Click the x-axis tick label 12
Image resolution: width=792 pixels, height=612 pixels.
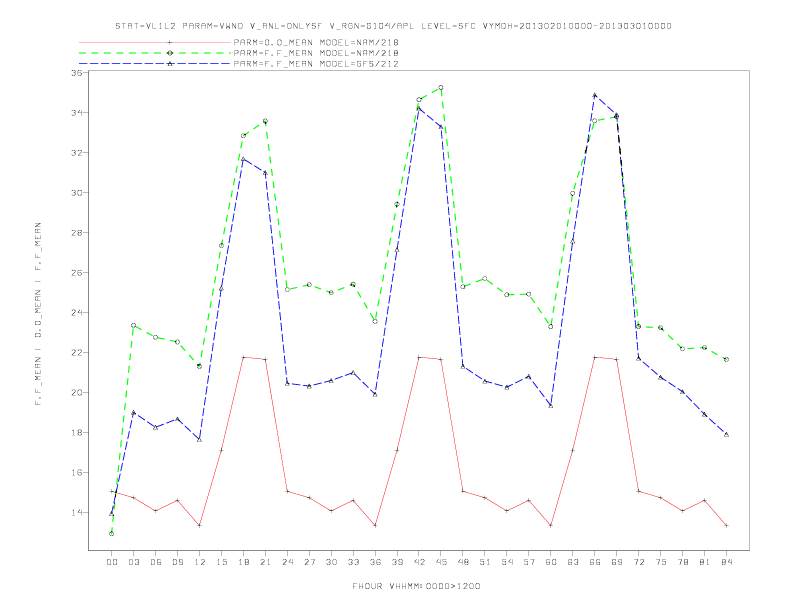(200, 562)
